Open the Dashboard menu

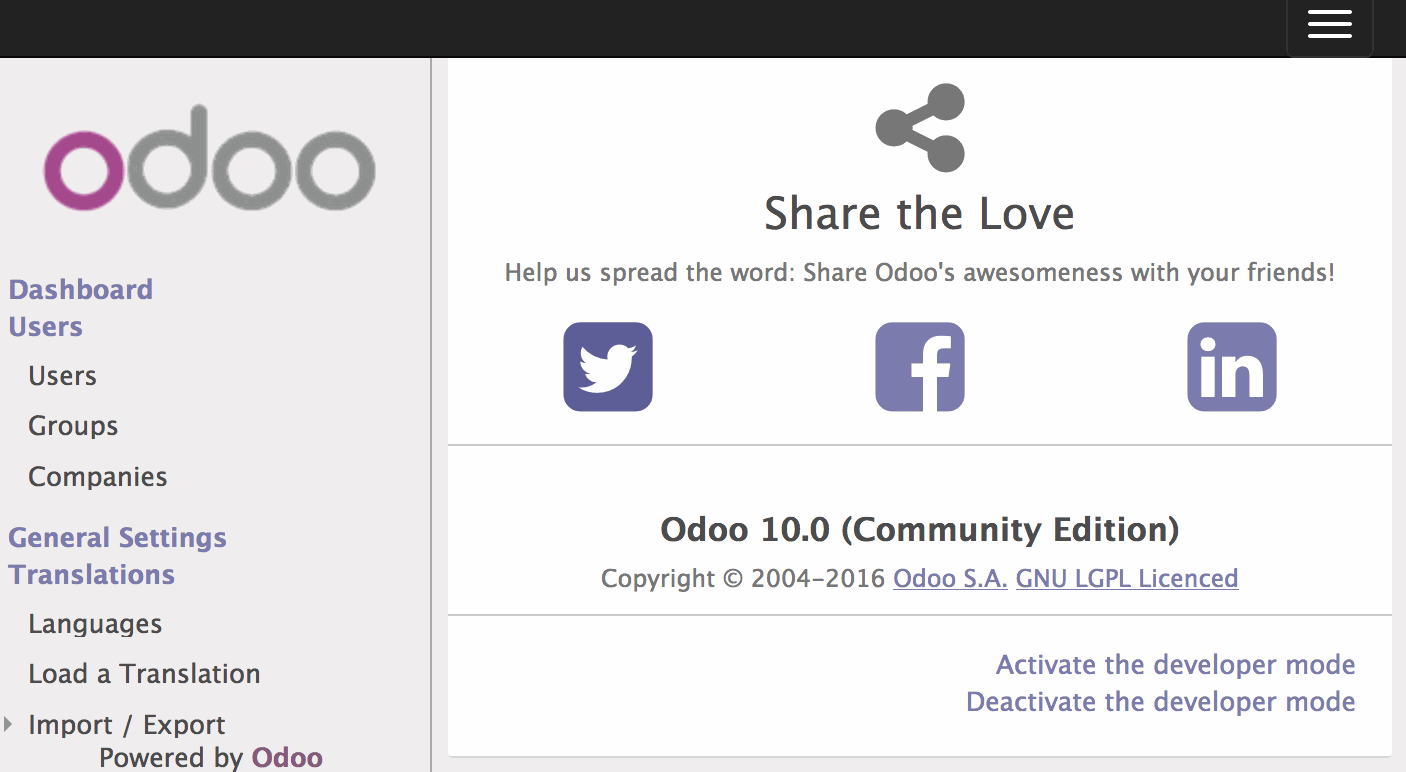tap(81, 290)
